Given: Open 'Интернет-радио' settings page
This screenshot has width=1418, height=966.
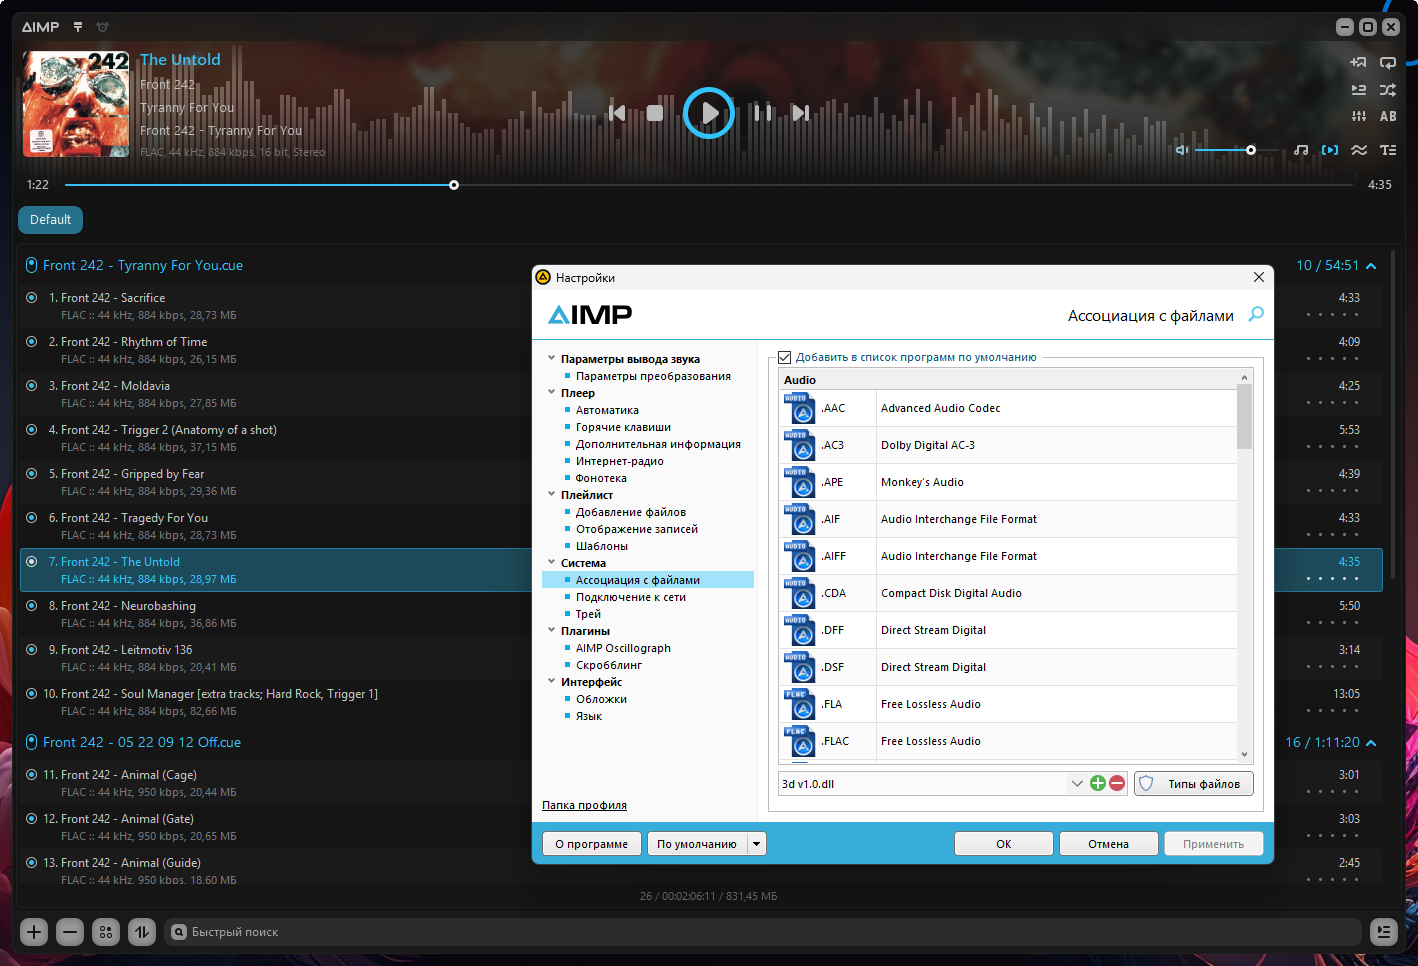Looking at the screenshot, I should coord(619,461).
